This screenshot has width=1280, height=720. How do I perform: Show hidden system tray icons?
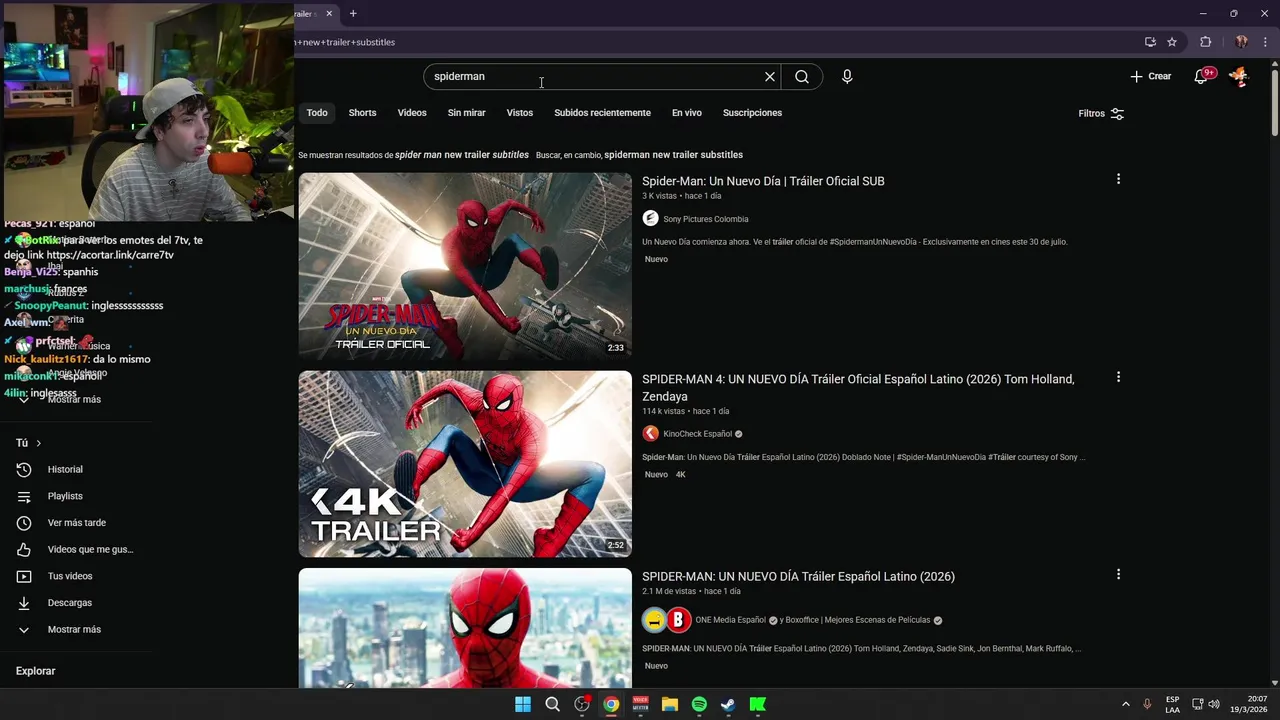point(1125,705)
